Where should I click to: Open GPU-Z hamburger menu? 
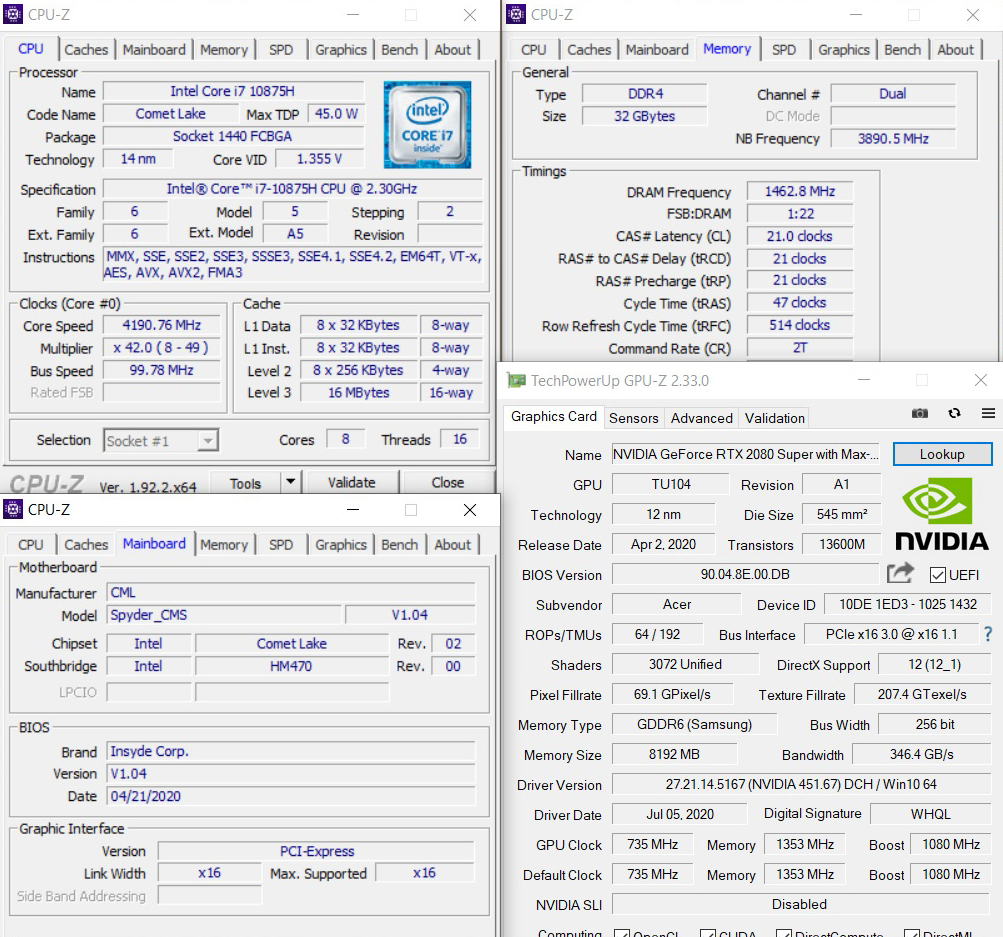click(988, 413)
